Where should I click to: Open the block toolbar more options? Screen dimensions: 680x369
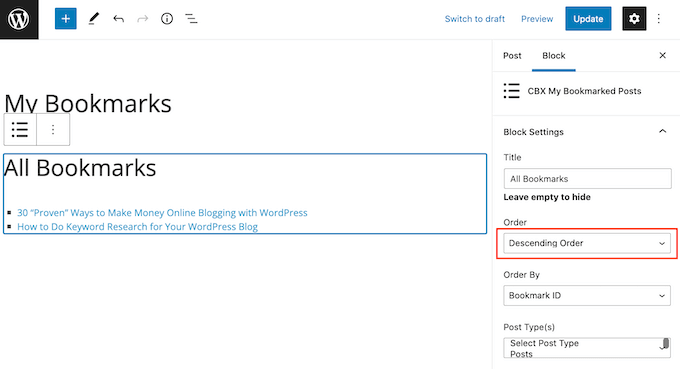tap(53, 130)
